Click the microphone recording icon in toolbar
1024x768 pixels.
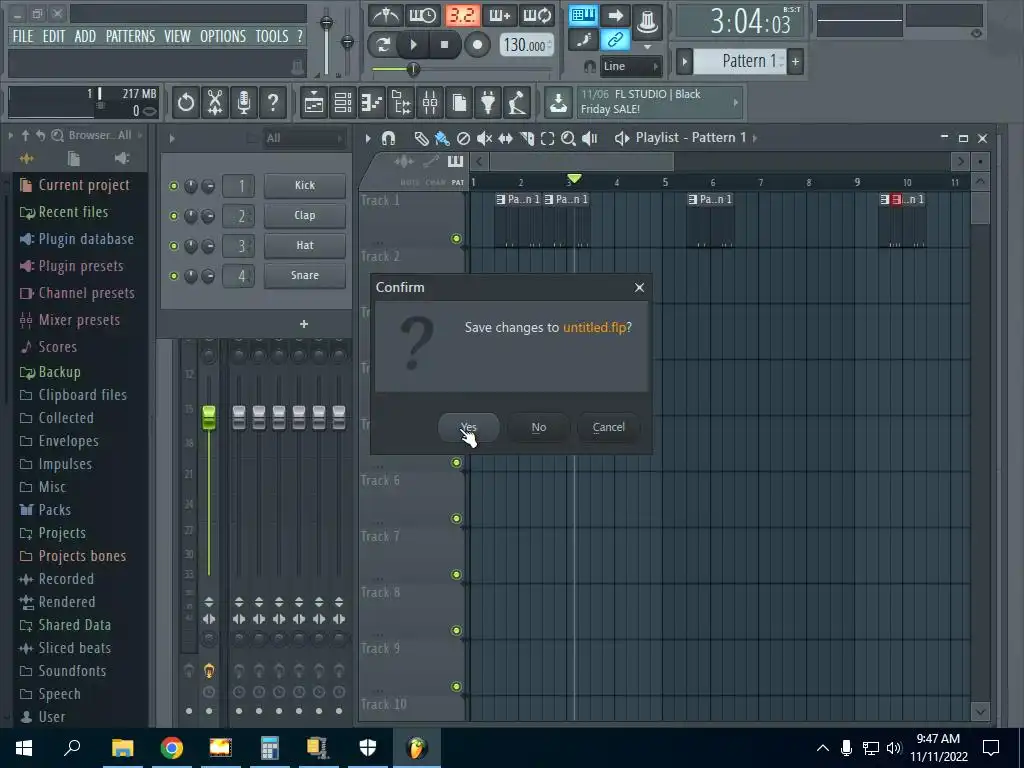pyautogui.click(x=244, y=103)
